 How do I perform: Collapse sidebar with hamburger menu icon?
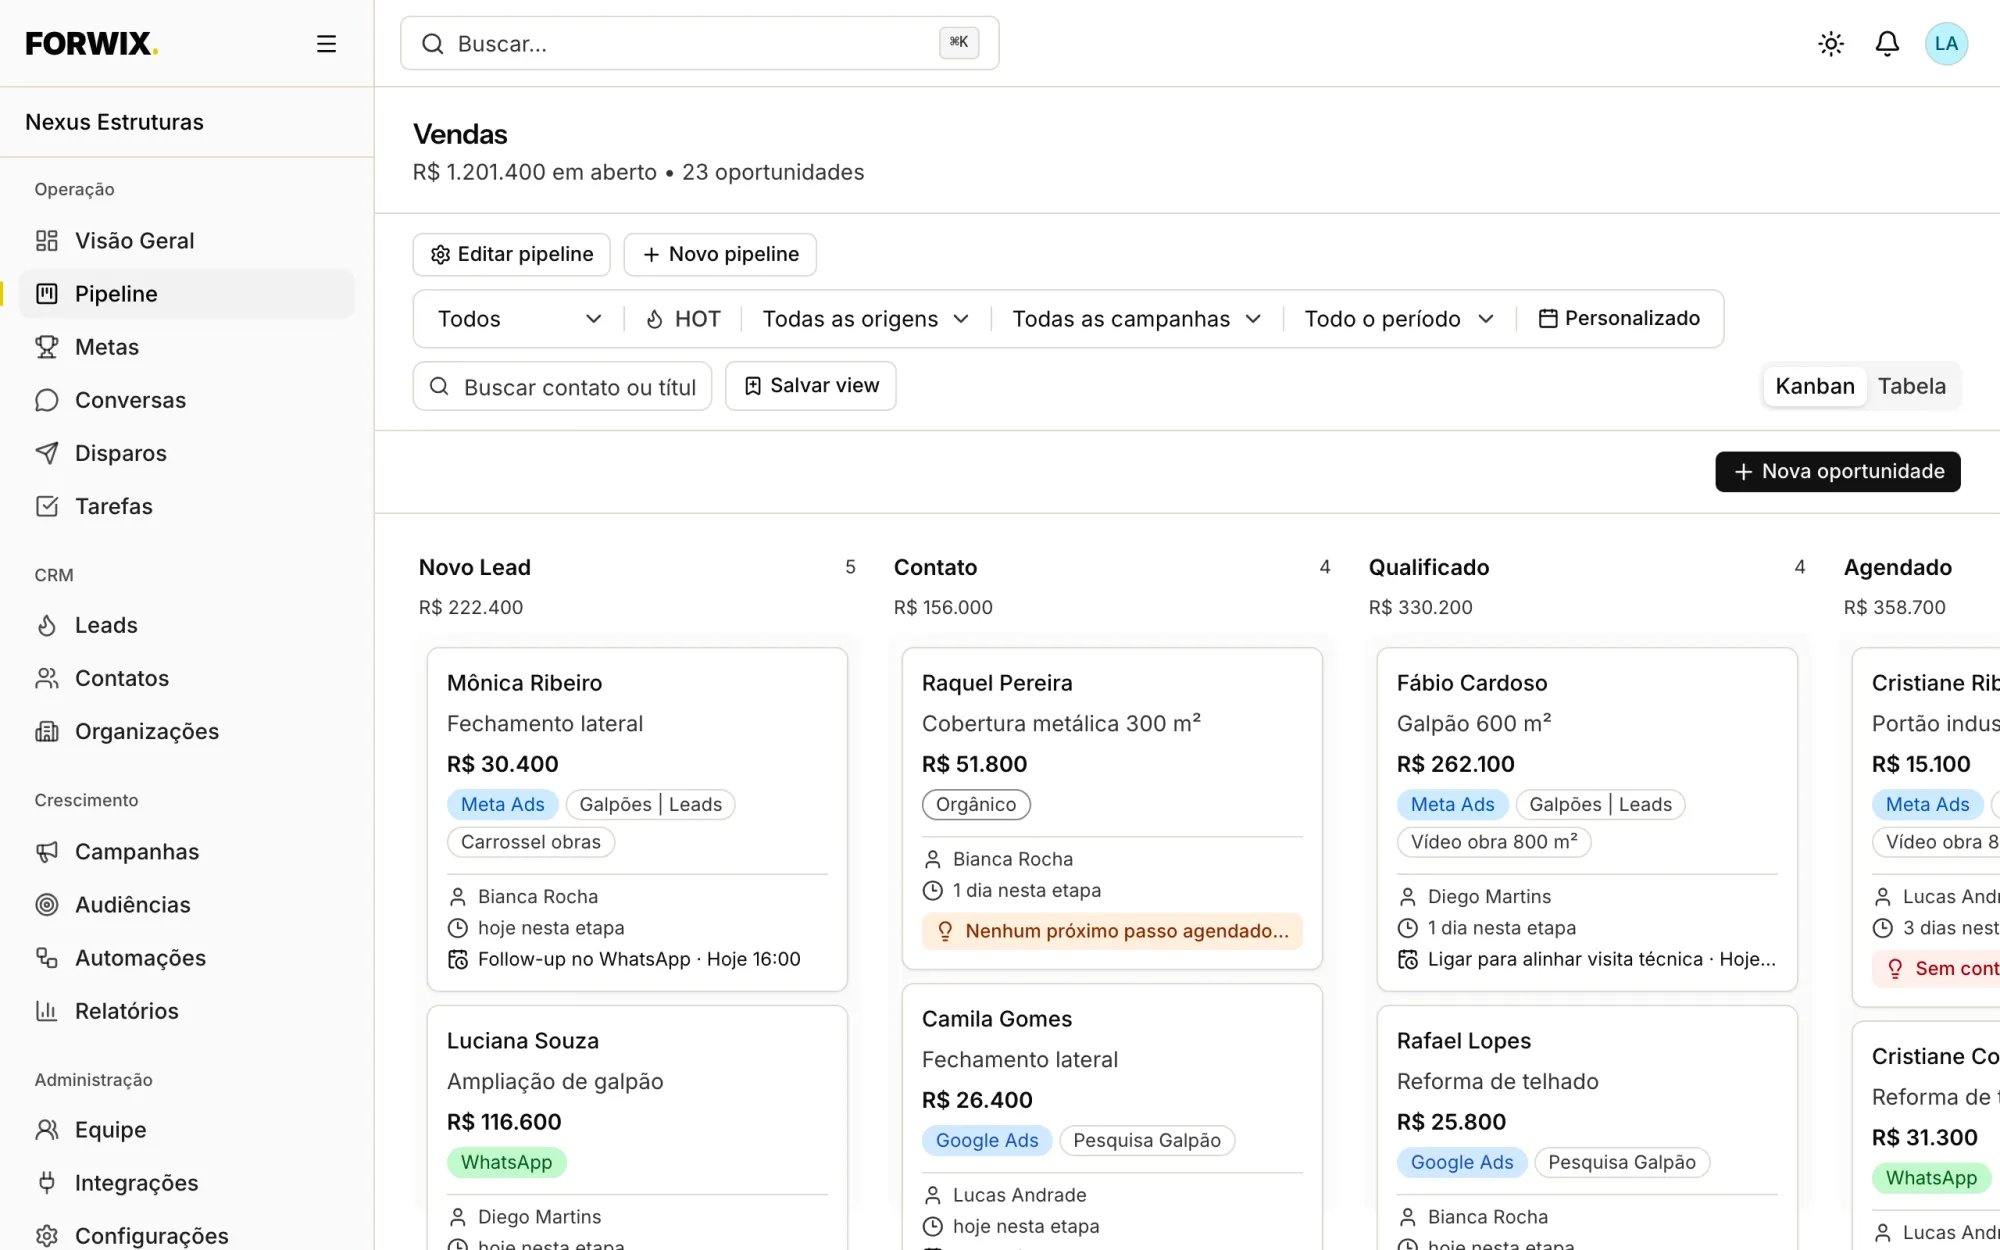(x=326, y=44)
